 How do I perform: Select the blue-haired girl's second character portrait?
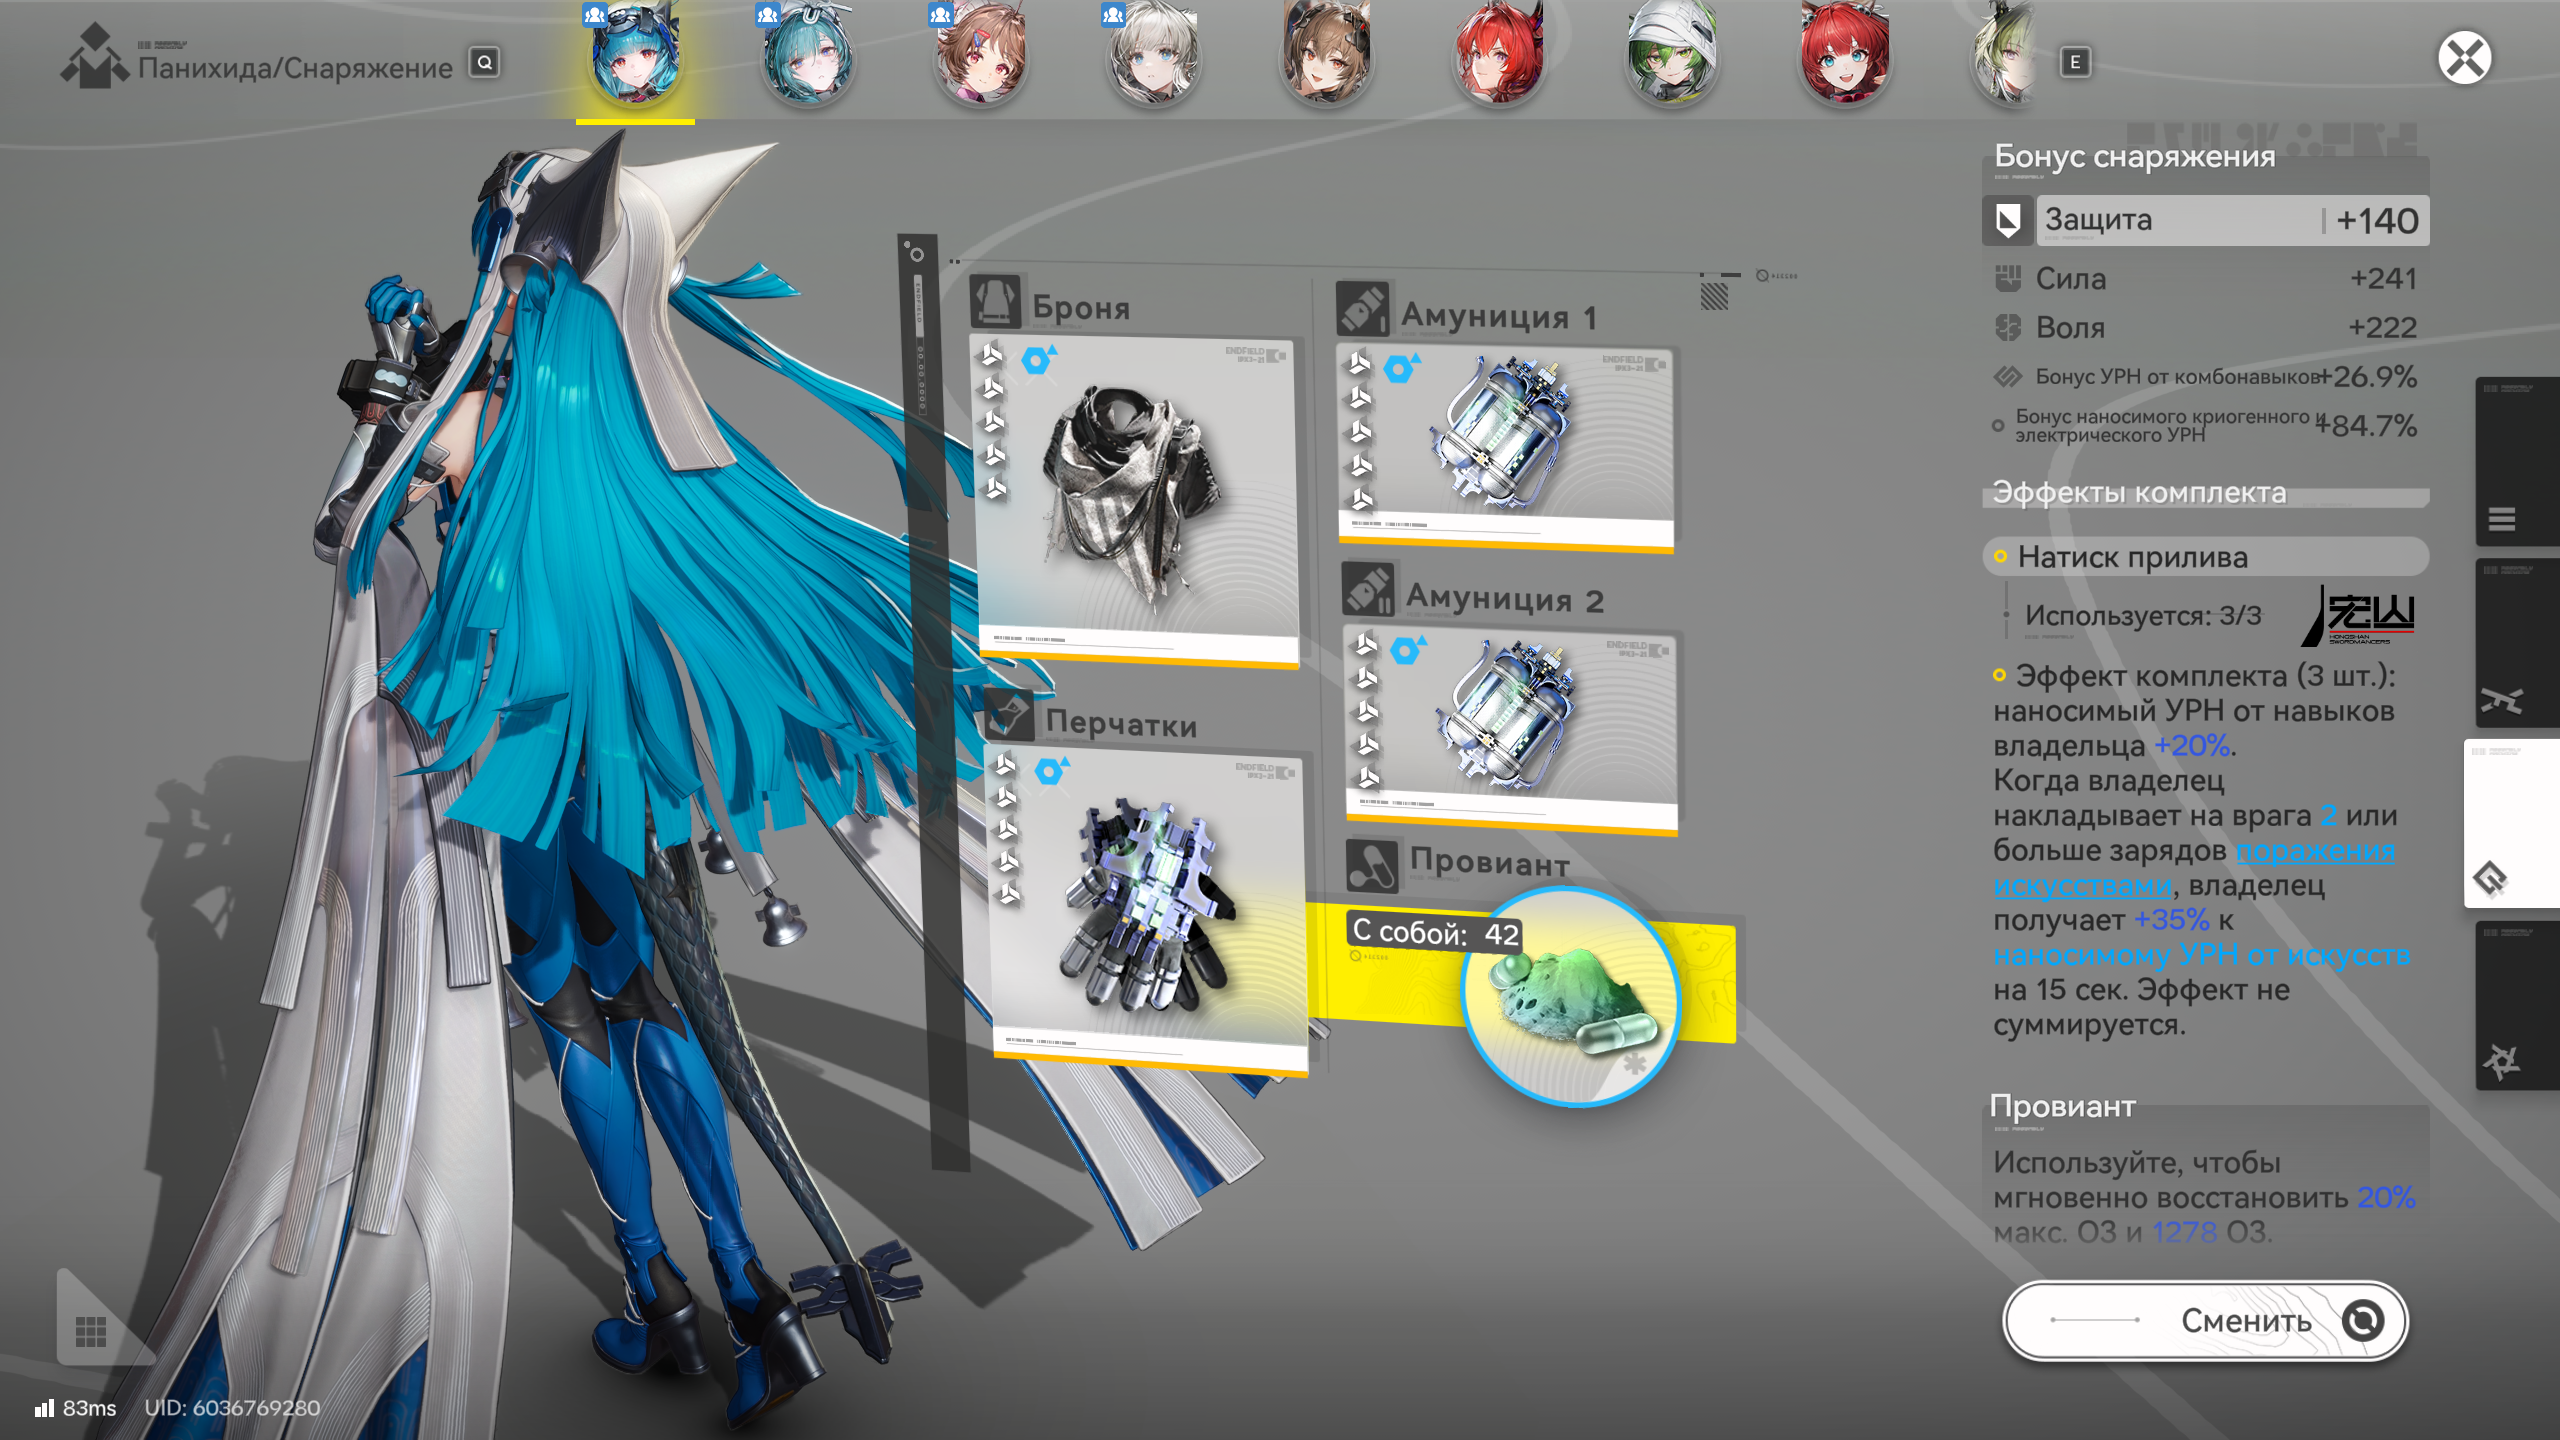(x=808, y=58)
